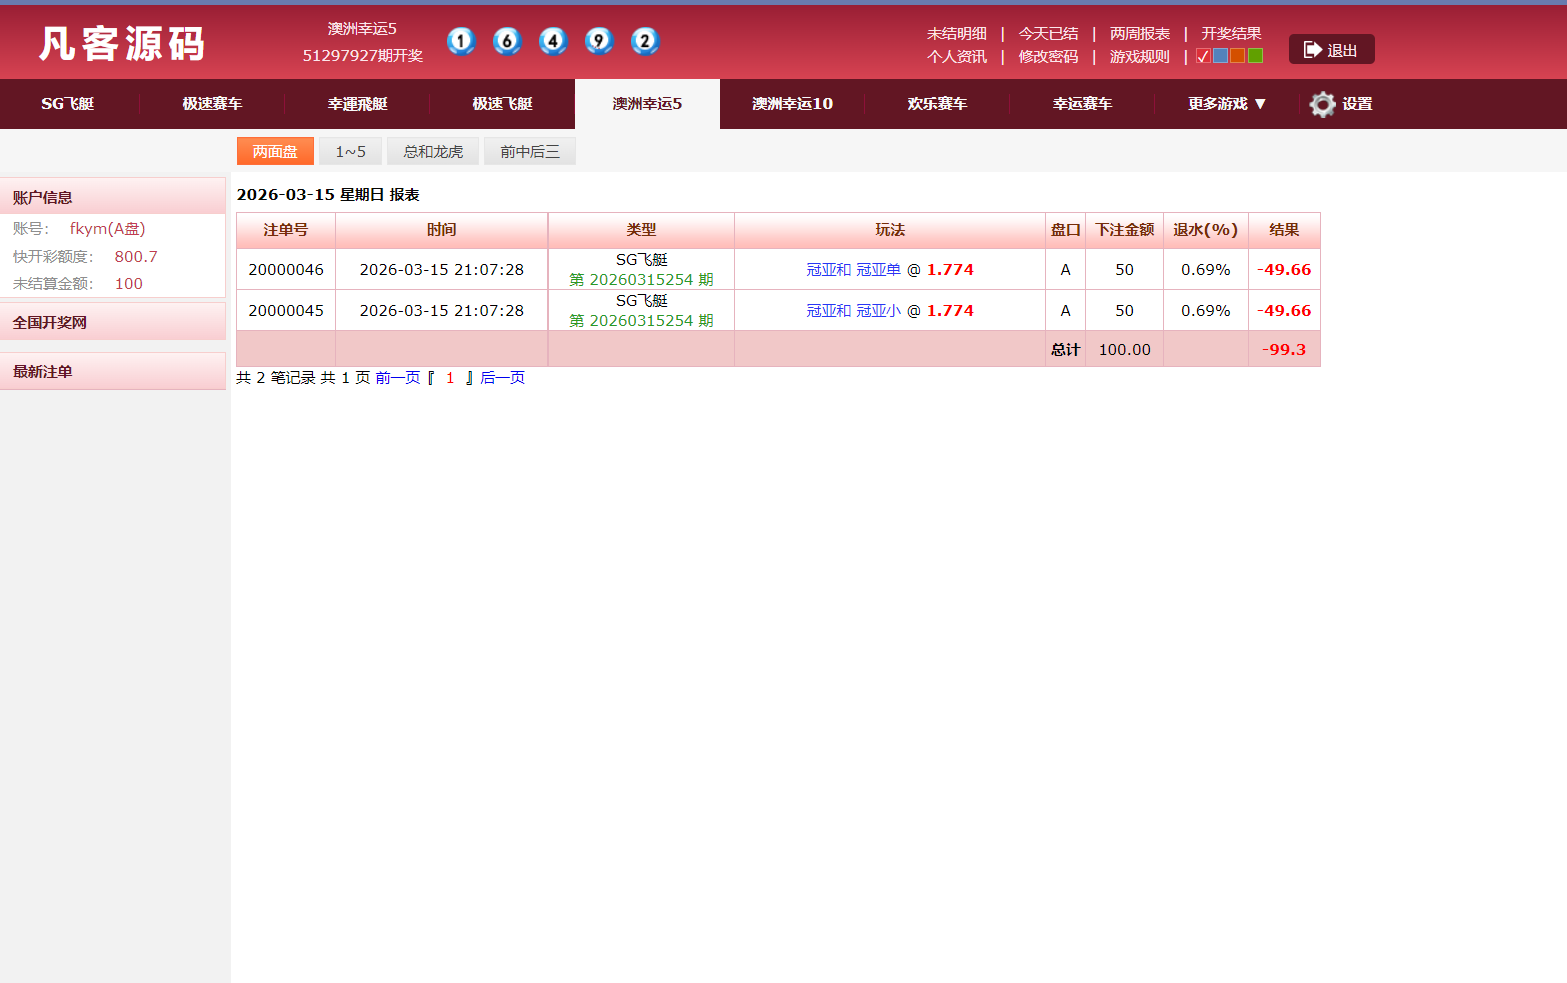Expand the 更多游戏 dropdown menu
The width and height of the screenshot is (1567, 983).
(1225, 103)
